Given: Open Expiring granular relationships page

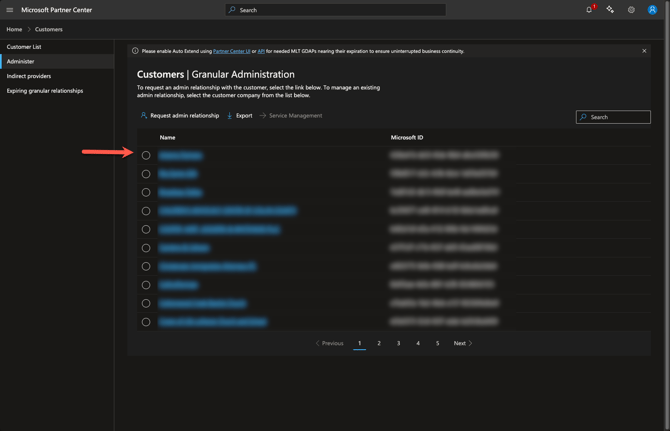Looking at the screenshot, I should click(x=45, y=91).
